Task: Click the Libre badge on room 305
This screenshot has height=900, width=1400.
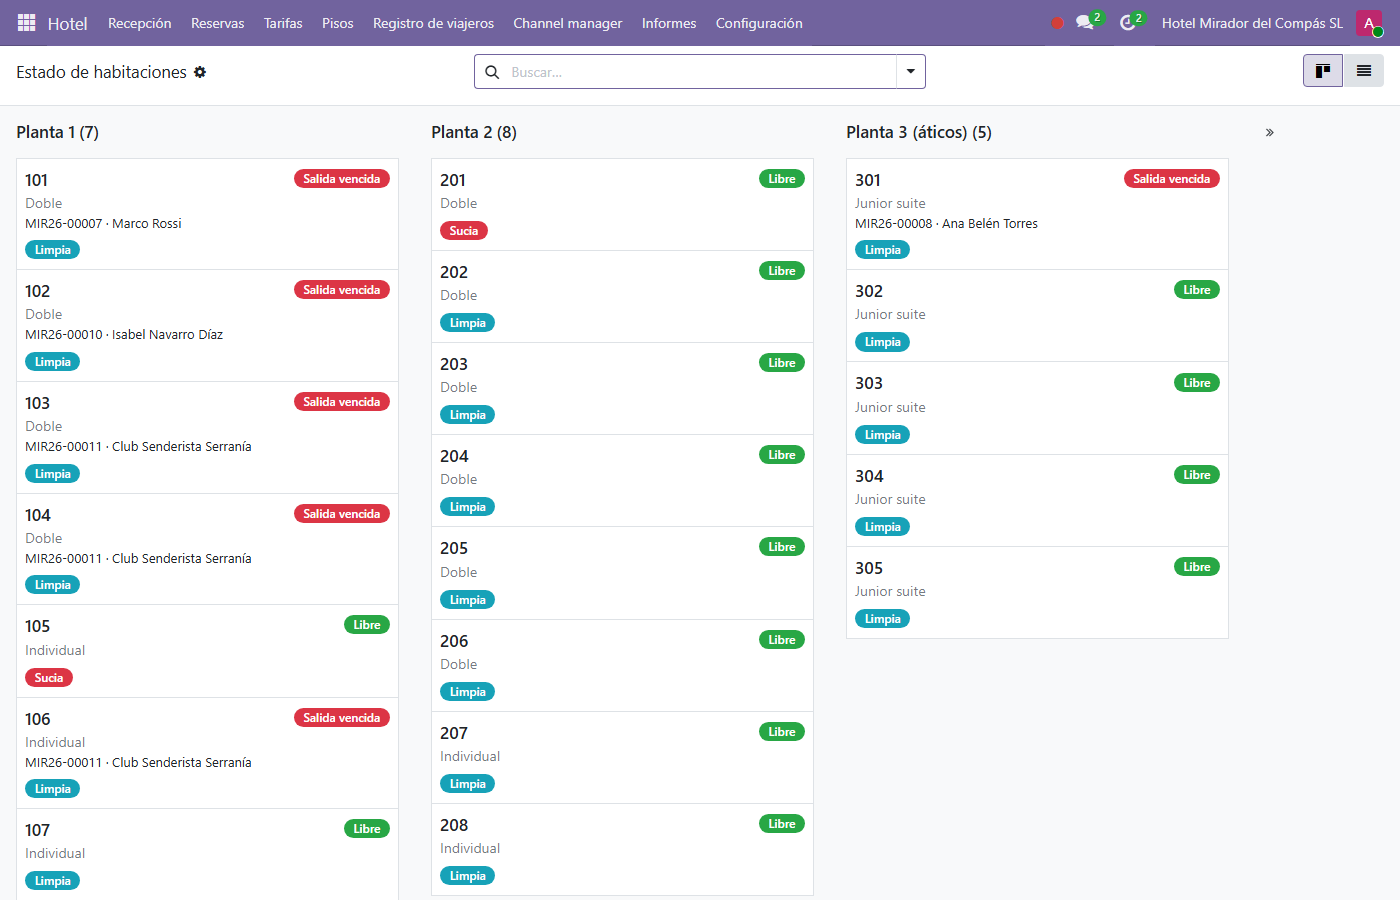Action: click(1197, 567)
